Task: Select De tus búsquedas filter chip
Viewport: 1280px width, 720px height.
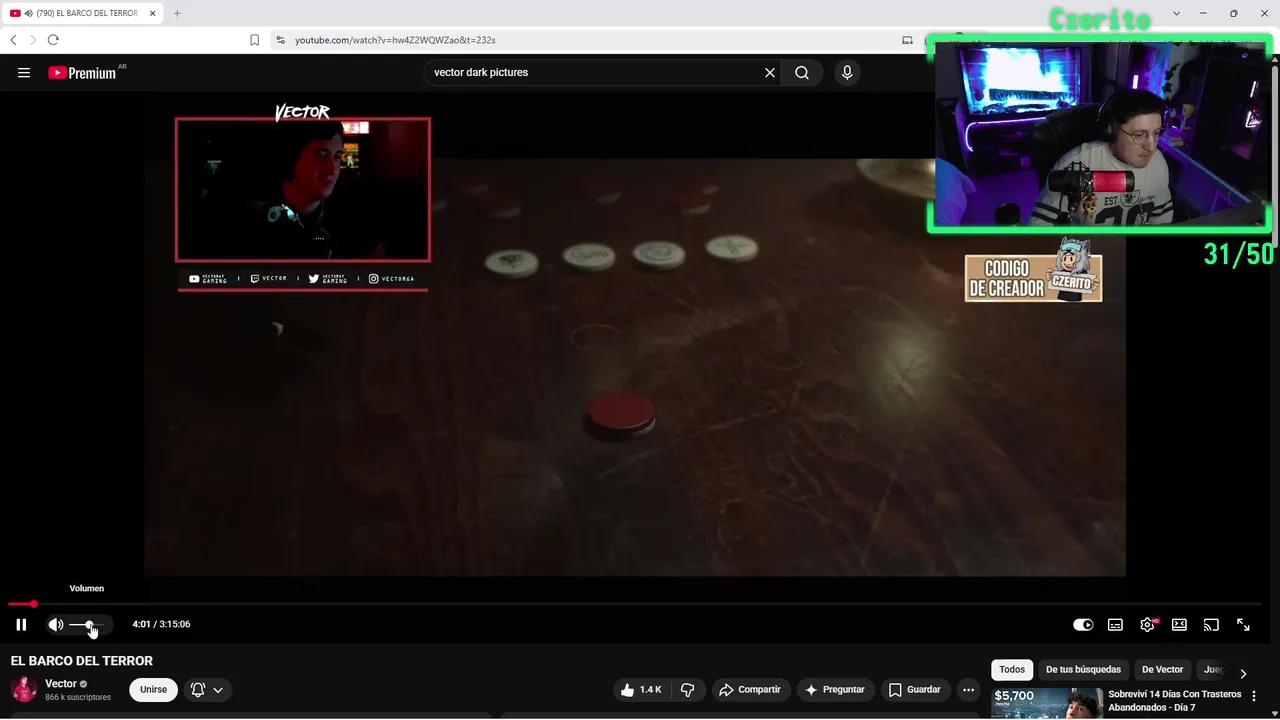Action: [x=1083, y=670]
